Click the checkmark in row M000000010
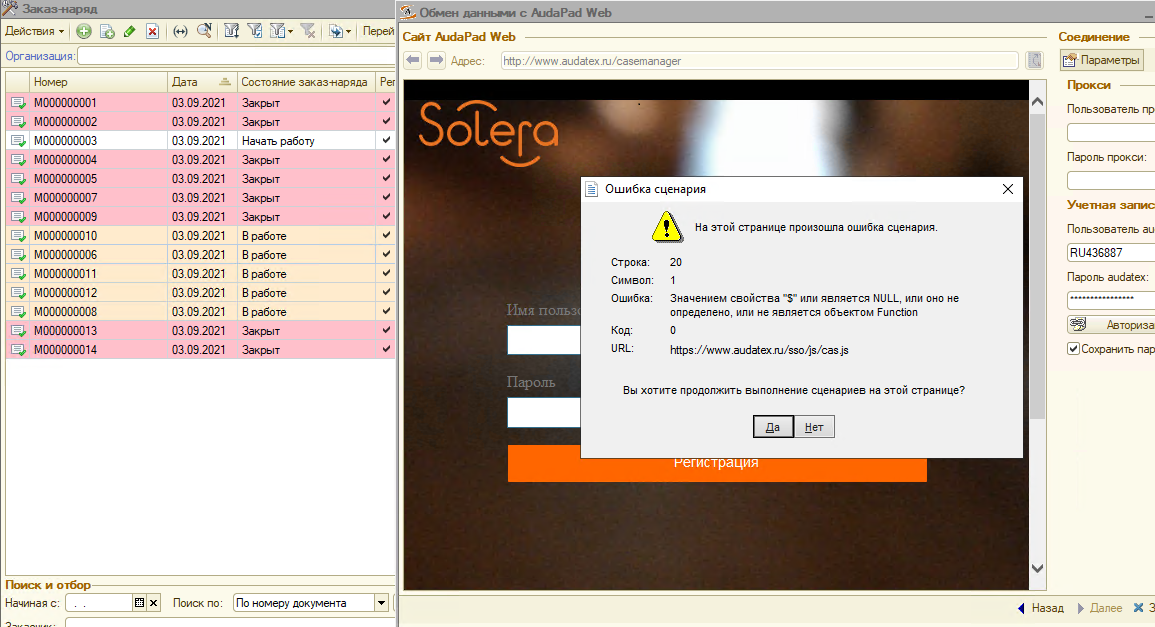1155x627 pixels. click(x=386, y=235)
